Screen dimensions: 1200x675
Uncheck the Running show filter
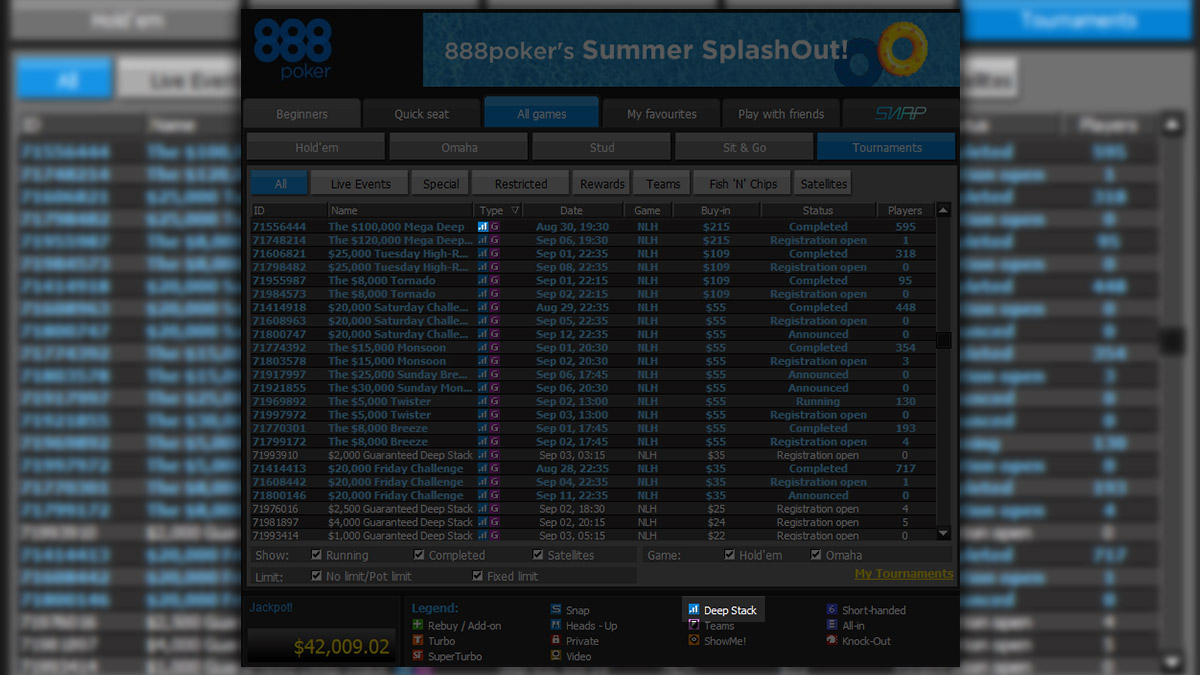tap(317, 555)
